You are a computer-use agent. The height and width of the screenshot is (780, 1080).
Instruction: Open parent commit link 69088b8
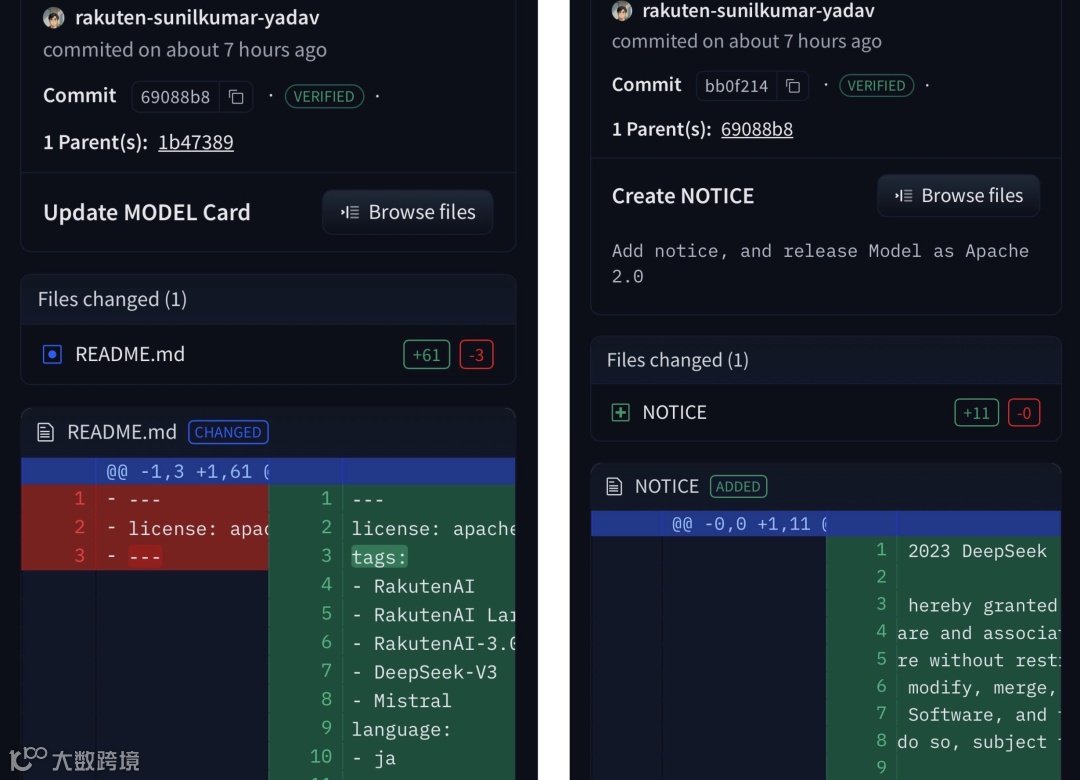click(x=756, y=130)
